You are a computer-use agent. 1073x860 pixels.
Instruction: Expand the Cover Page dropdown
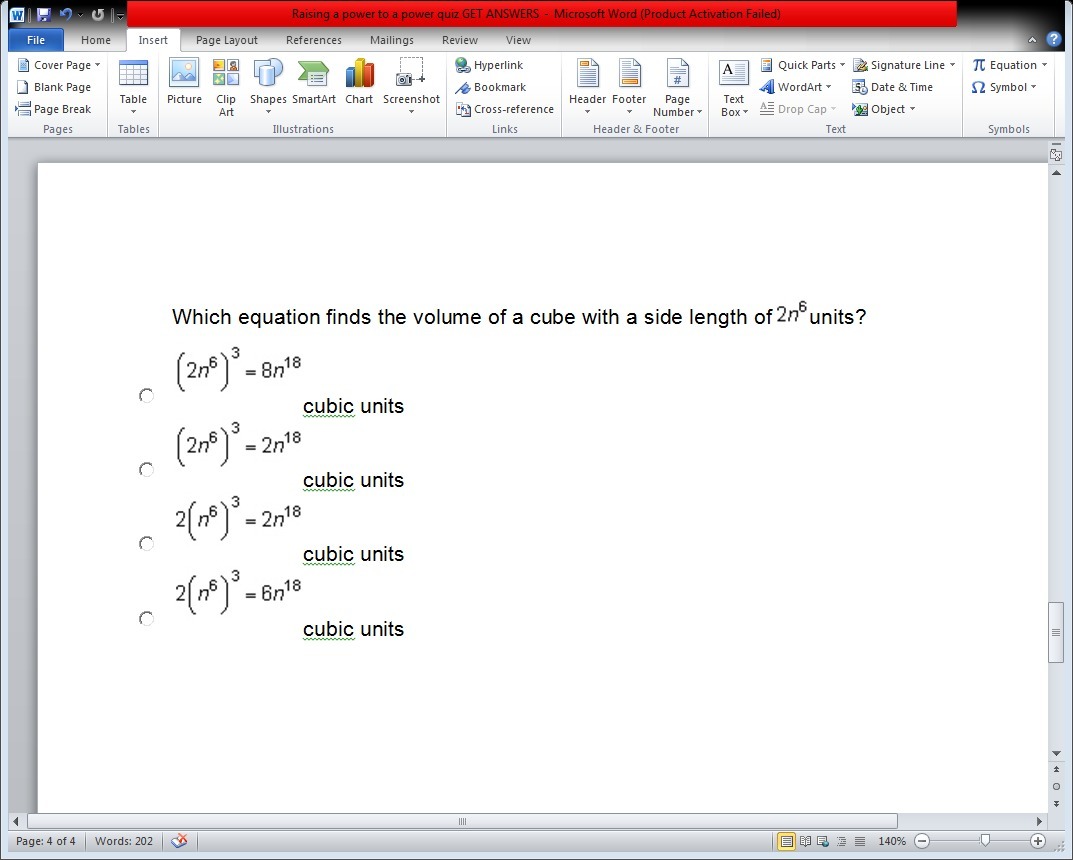click(x=60, y=65)
